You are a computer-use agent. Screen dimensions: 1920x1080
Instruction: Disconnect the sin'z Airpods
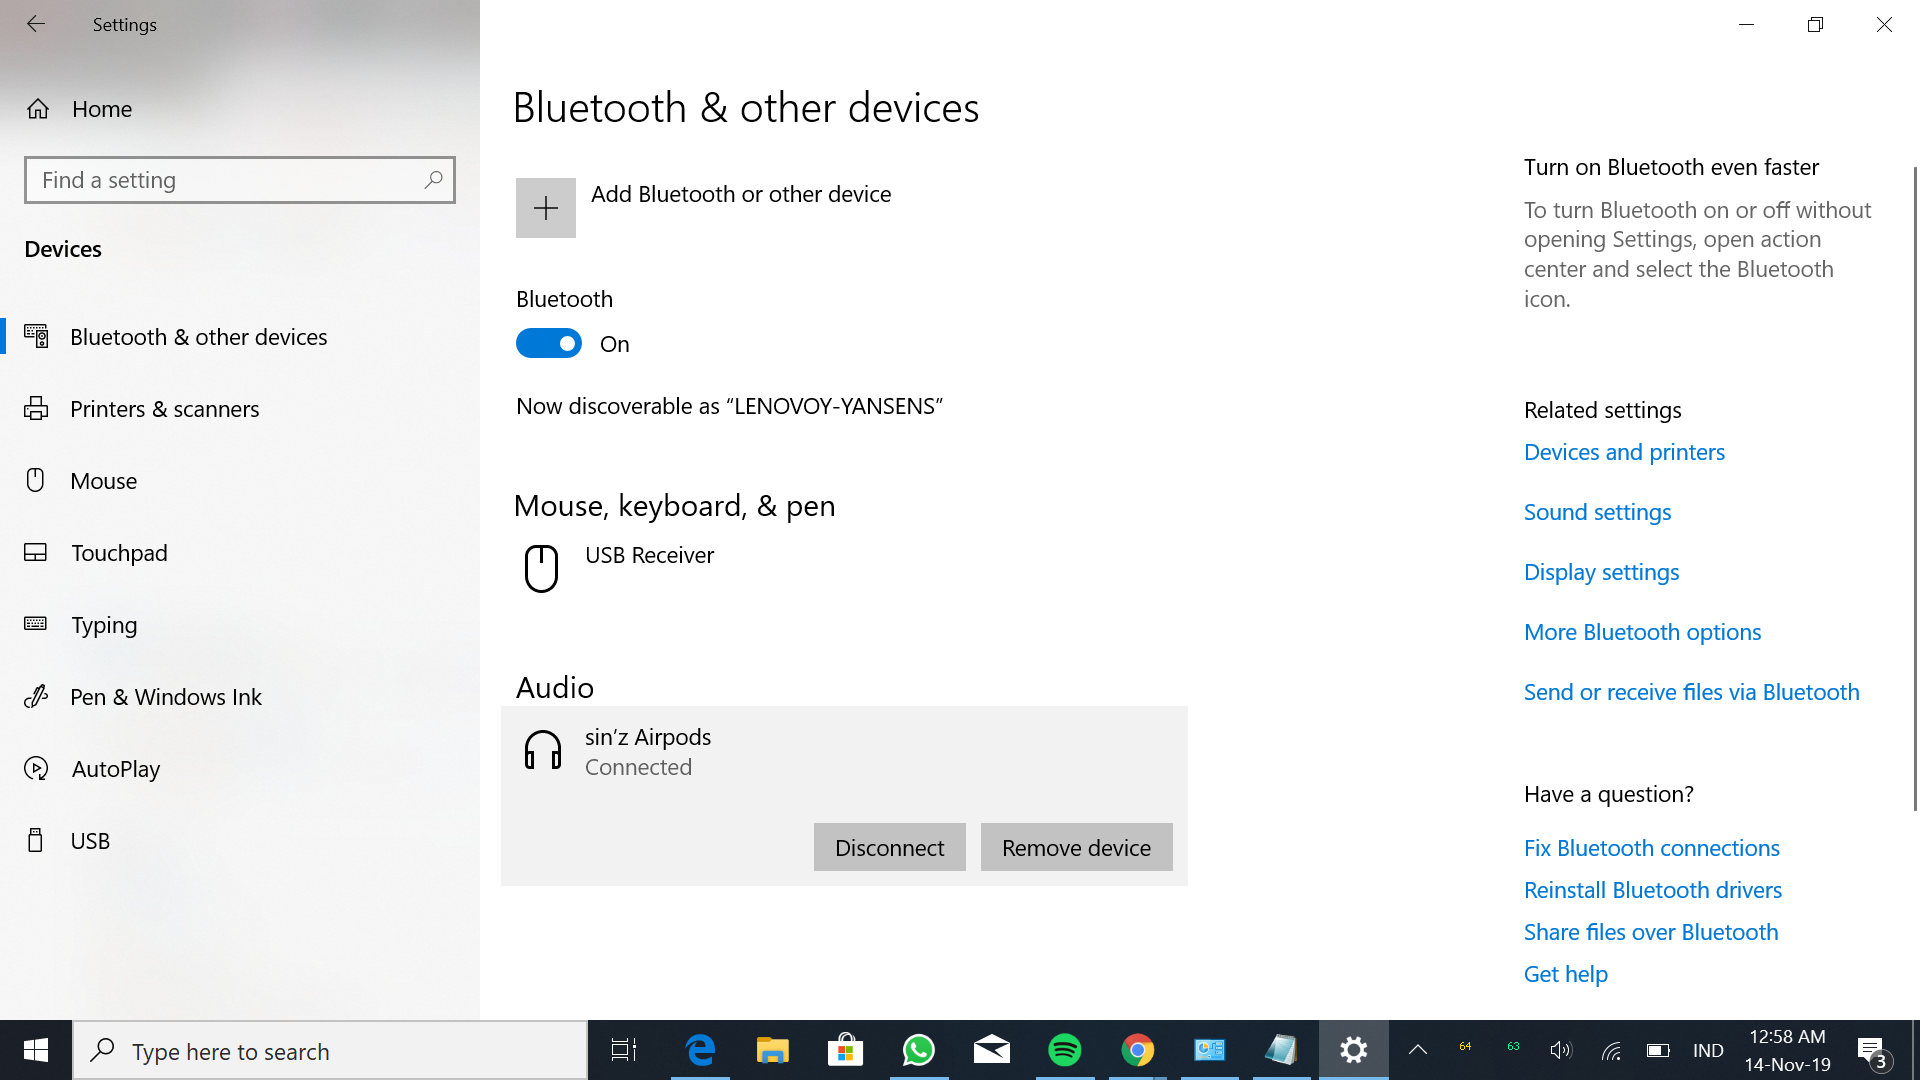(x=889, y=847)
